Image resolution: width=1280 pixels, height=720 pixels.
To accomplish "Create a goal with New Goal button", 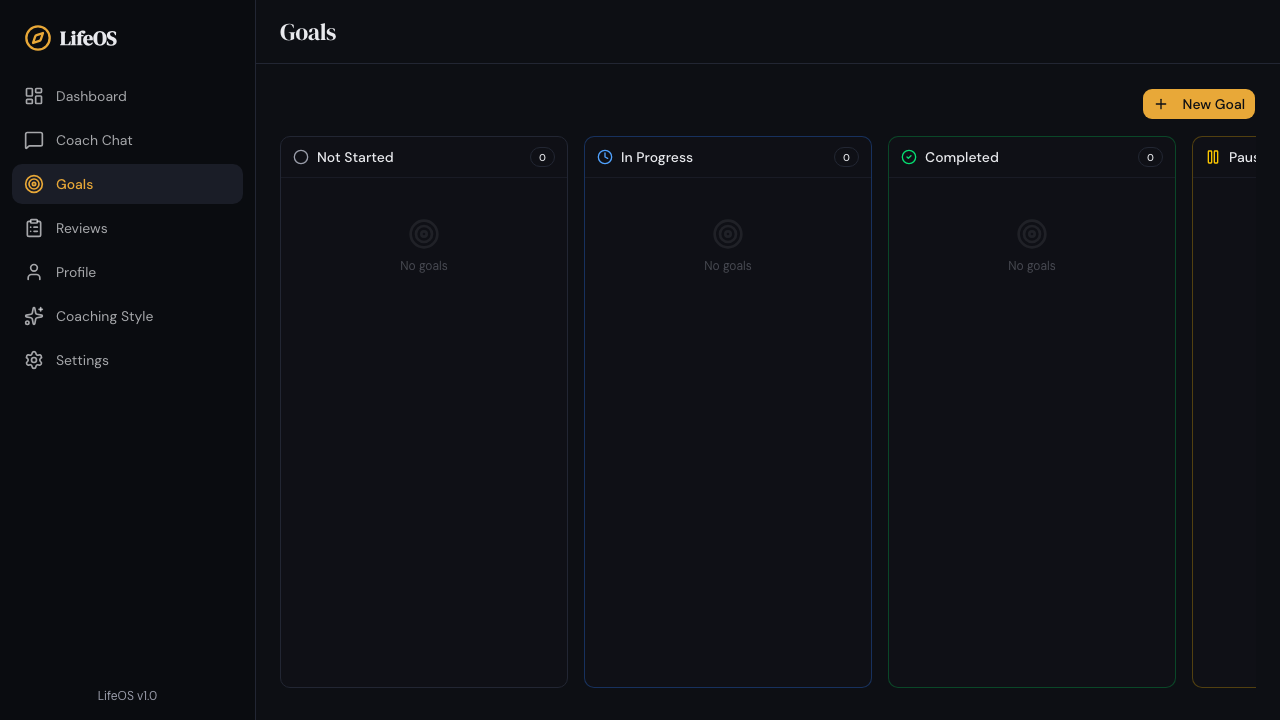I will point(1199,104).
